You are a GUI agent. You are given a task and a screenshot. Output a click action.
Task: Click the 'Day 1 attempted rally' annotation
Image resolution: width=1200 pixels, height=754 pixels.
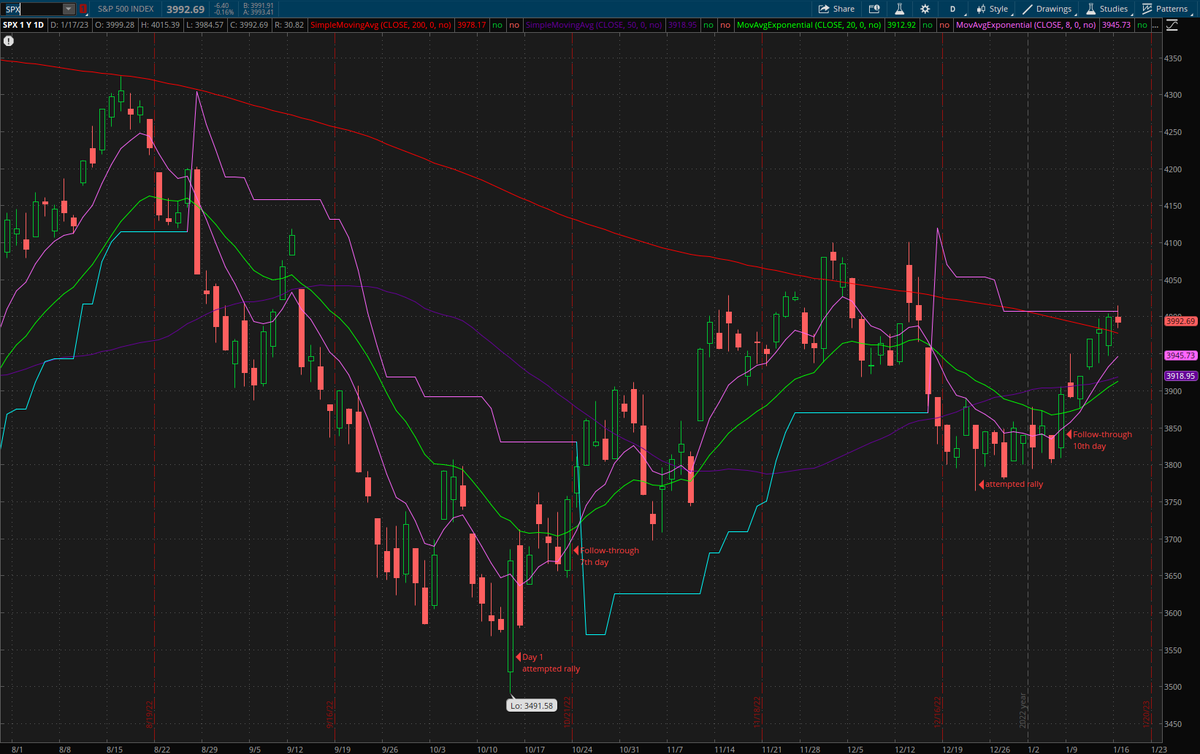pyautogui.click(x=549, y=662)
